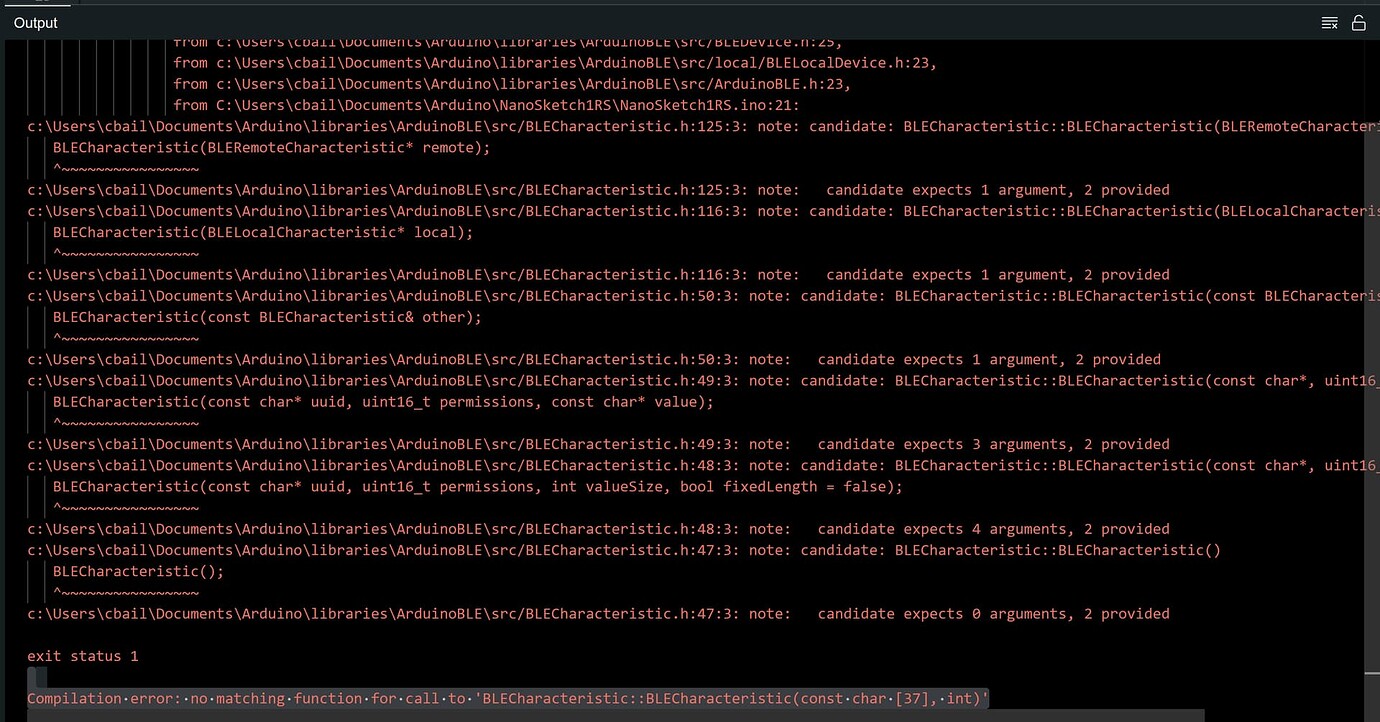This screenshot has width=1380, height=722.
Task: Click the exit status 1 text
Action: [x=82, y=655]
